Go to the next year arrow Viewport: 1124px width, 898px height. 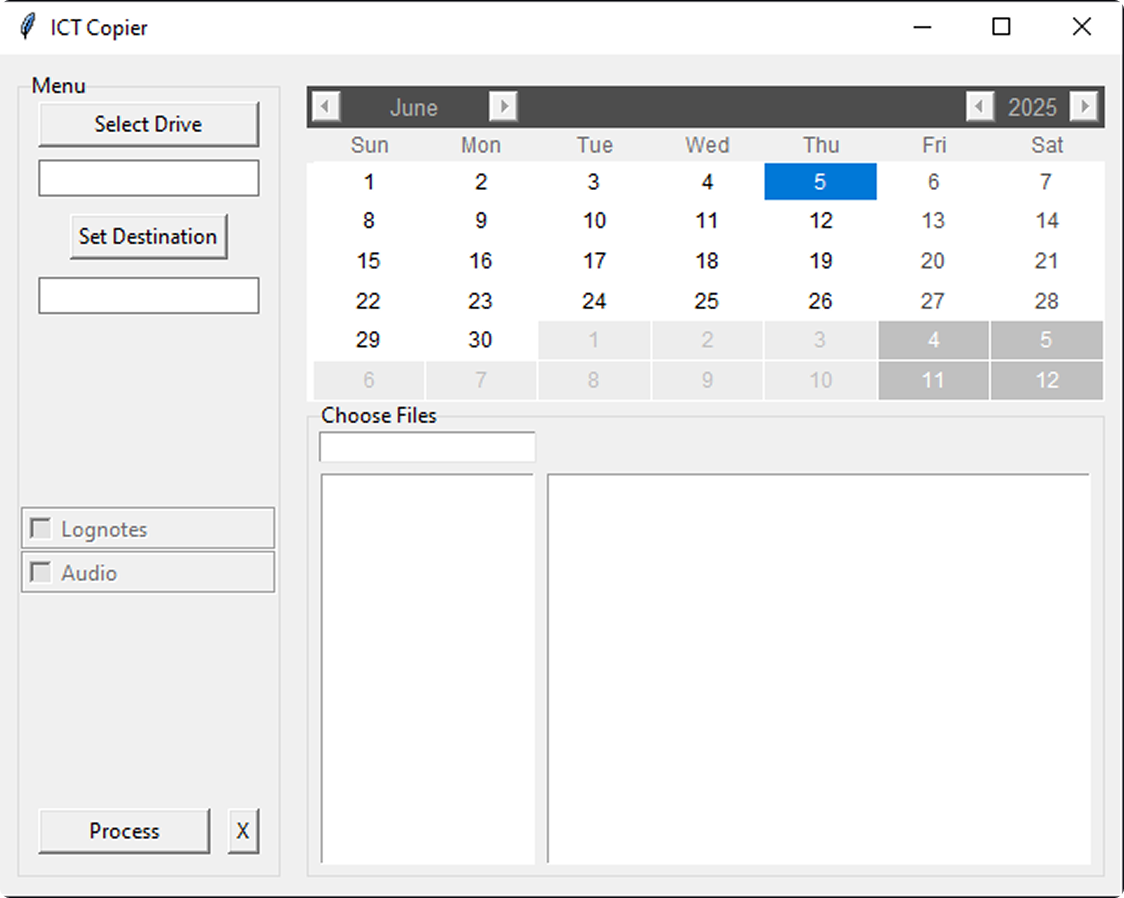point(1084,107)
